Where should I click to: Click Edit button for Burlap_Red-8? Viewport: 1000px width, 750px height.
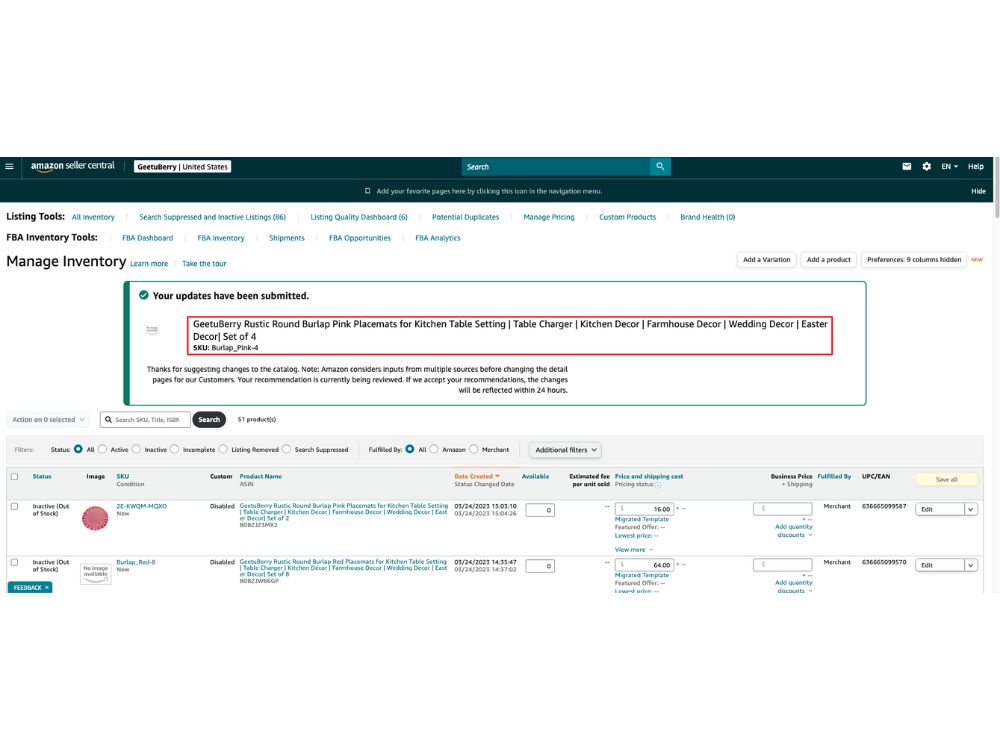(939, 565)
